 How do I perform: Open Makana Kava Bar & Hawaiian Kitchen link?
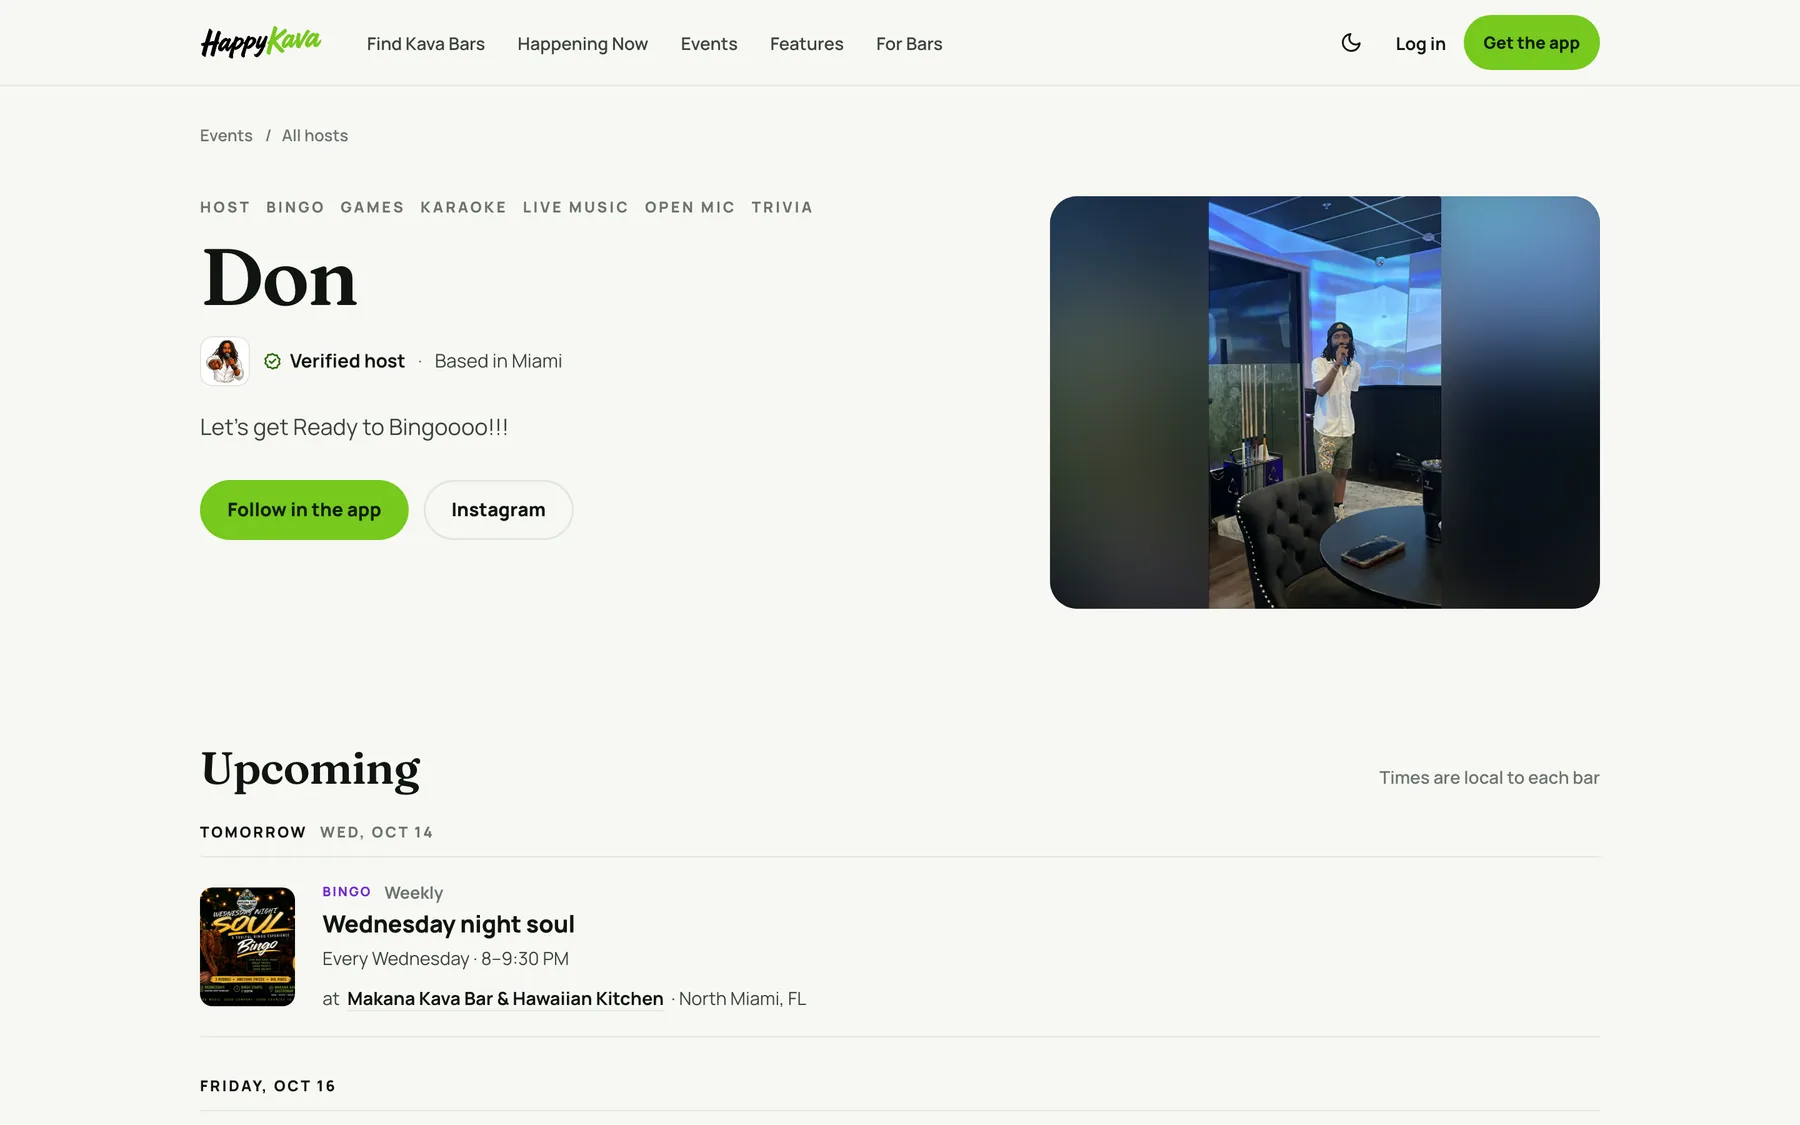[505, 999]
